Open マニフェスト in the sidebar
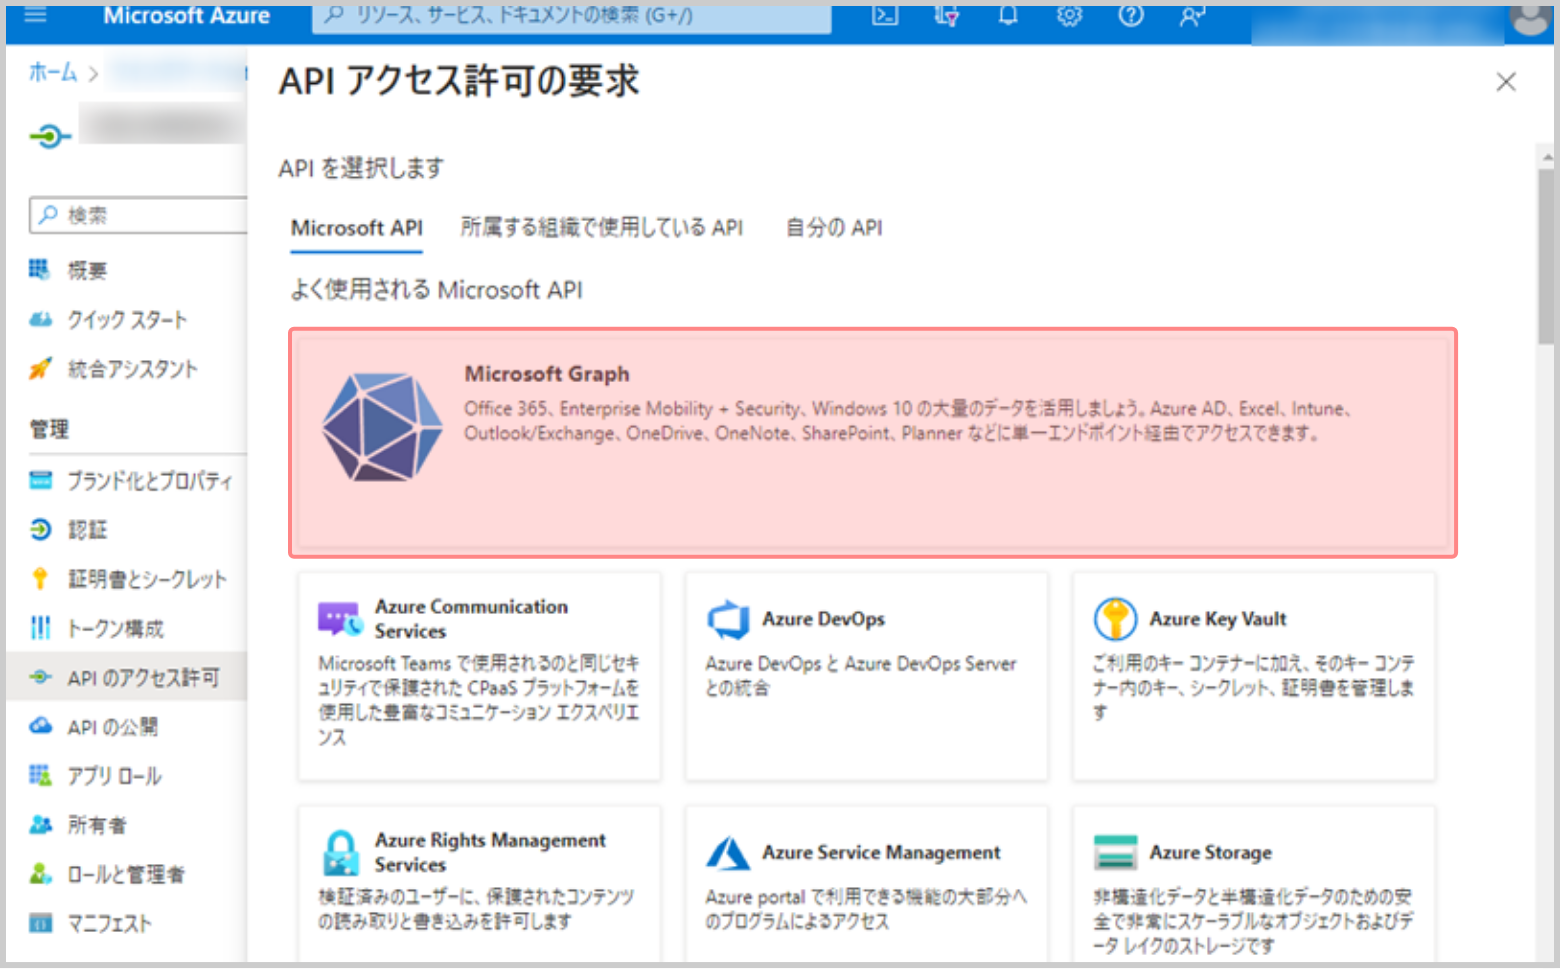1560x969 pixels. click(x=109, y=923)
